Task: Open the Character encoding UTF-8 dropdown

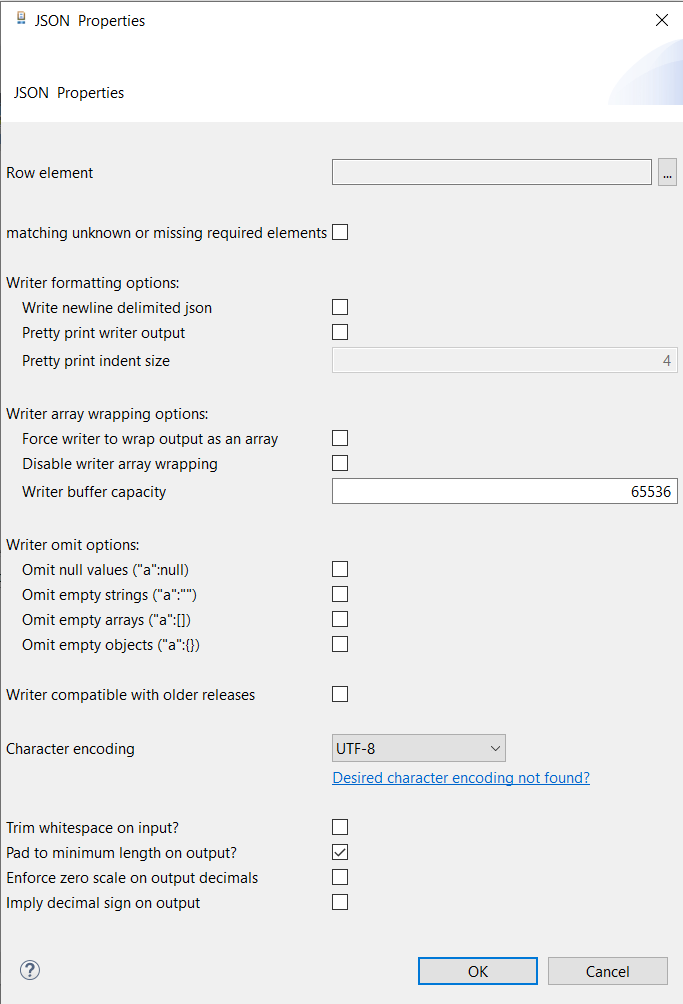Action: pyautogui.click(x=418, y=748)
